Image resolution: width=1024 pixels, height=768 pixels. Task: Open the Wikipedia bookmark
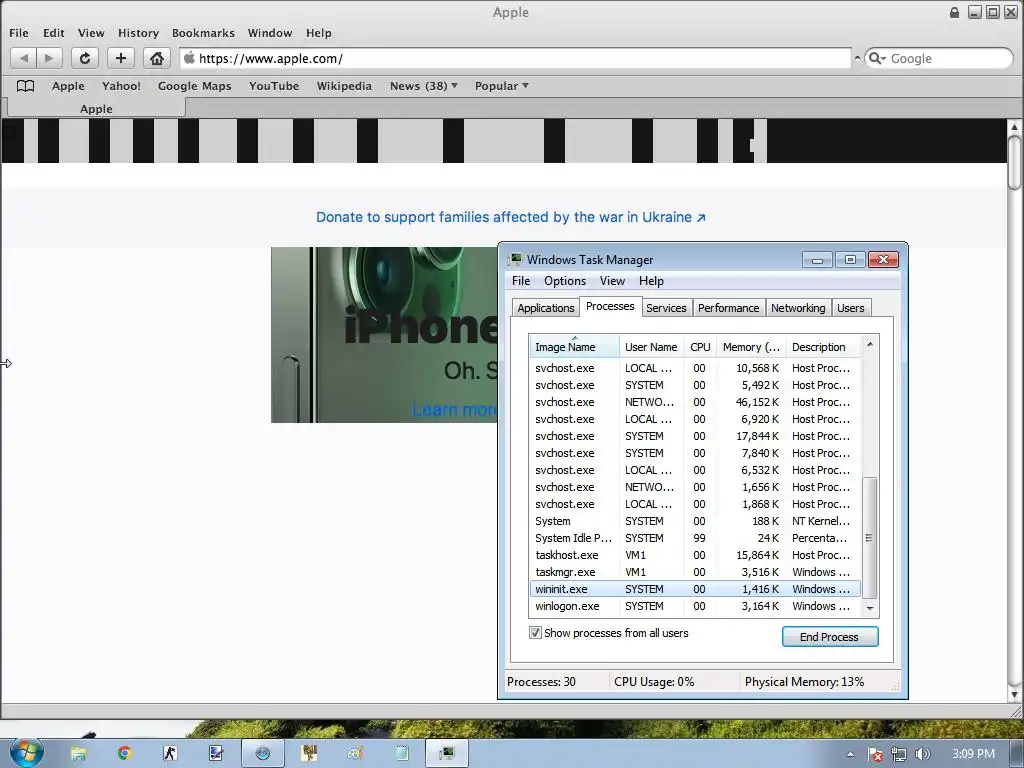pyautogui.click(x=344, y=86)
